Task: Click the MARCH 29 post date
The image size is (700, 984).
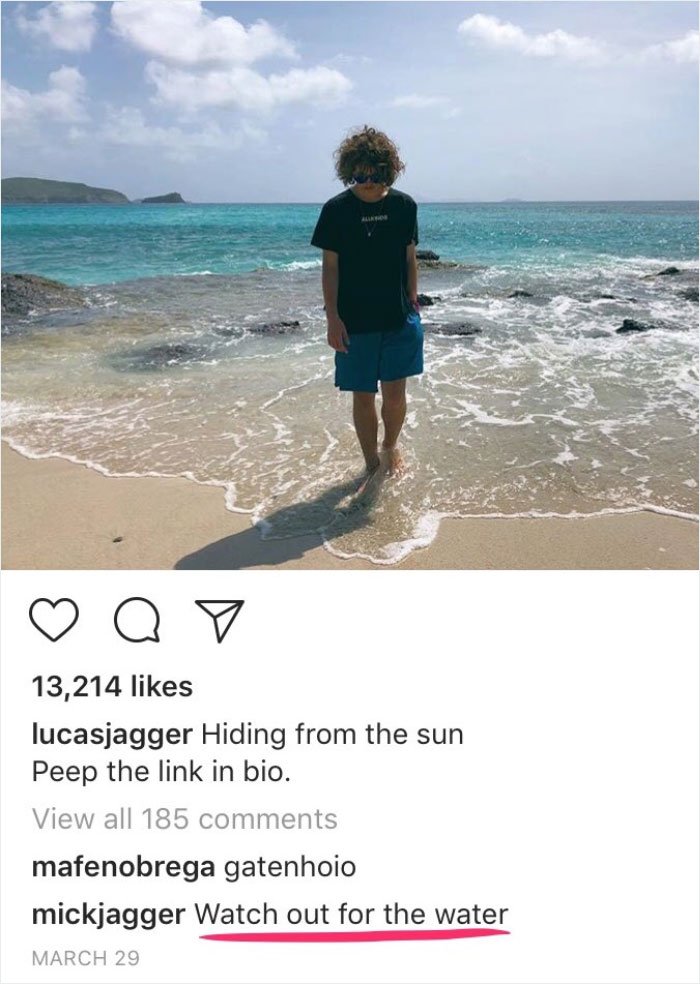Action: (x=85, y=958)
